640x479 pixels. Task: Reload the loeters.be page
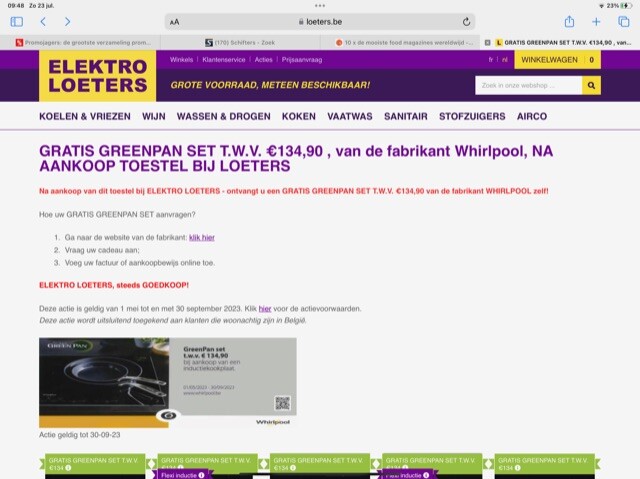coord(466,22)
